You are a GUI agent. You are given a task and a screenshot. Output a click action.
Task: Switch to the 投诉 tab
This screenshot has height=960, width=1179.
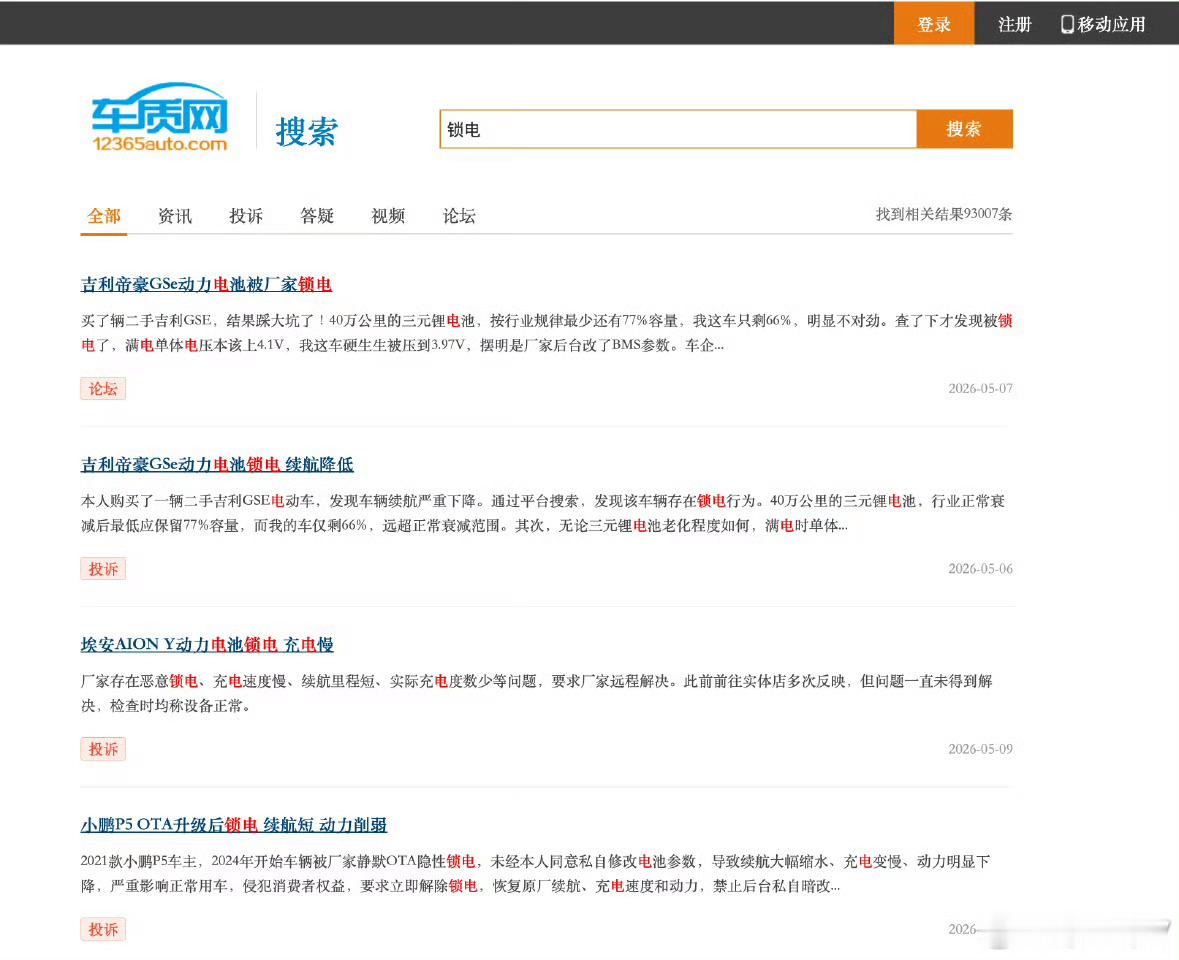click(x=246, y=217)
